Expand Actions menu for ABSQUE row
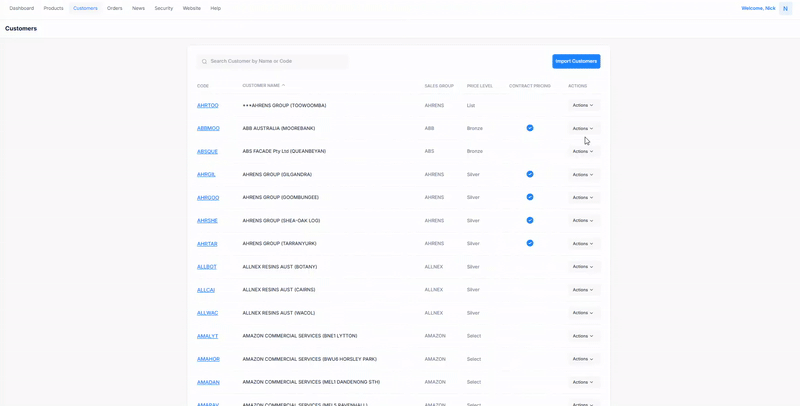This screenshot has height=406, width=800. pos(583,152)
